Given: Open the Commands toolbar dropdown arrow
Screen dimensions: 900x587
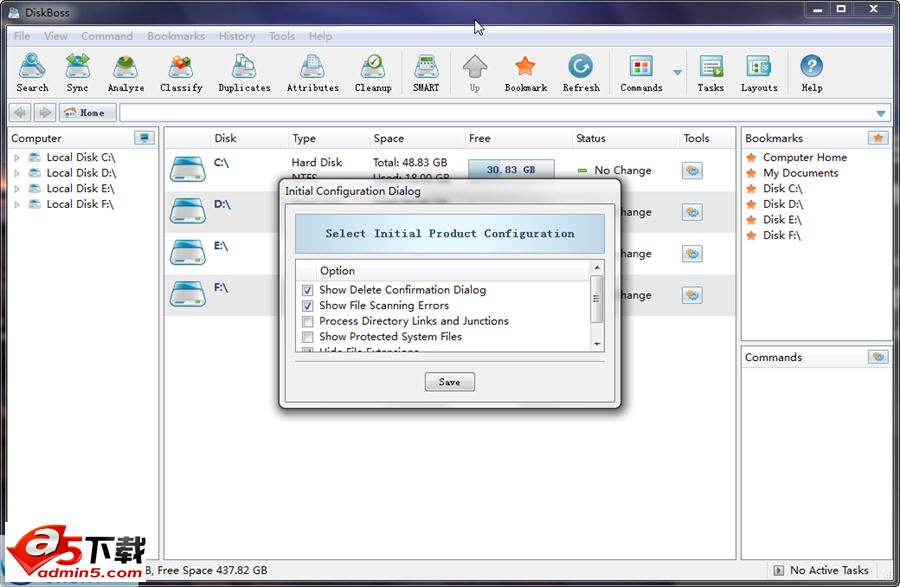Looking at the screenshot, I should [678, 73].
